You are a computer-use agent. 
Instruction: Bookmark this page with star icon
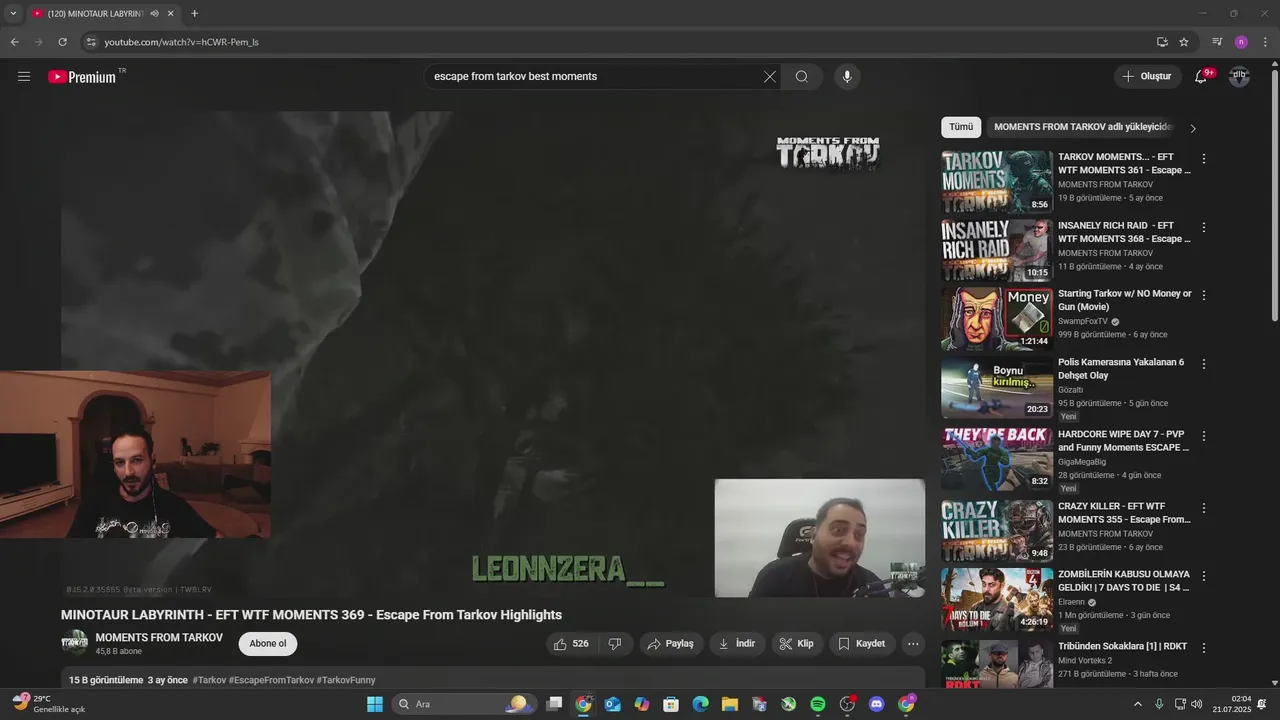pos(1184,42)
